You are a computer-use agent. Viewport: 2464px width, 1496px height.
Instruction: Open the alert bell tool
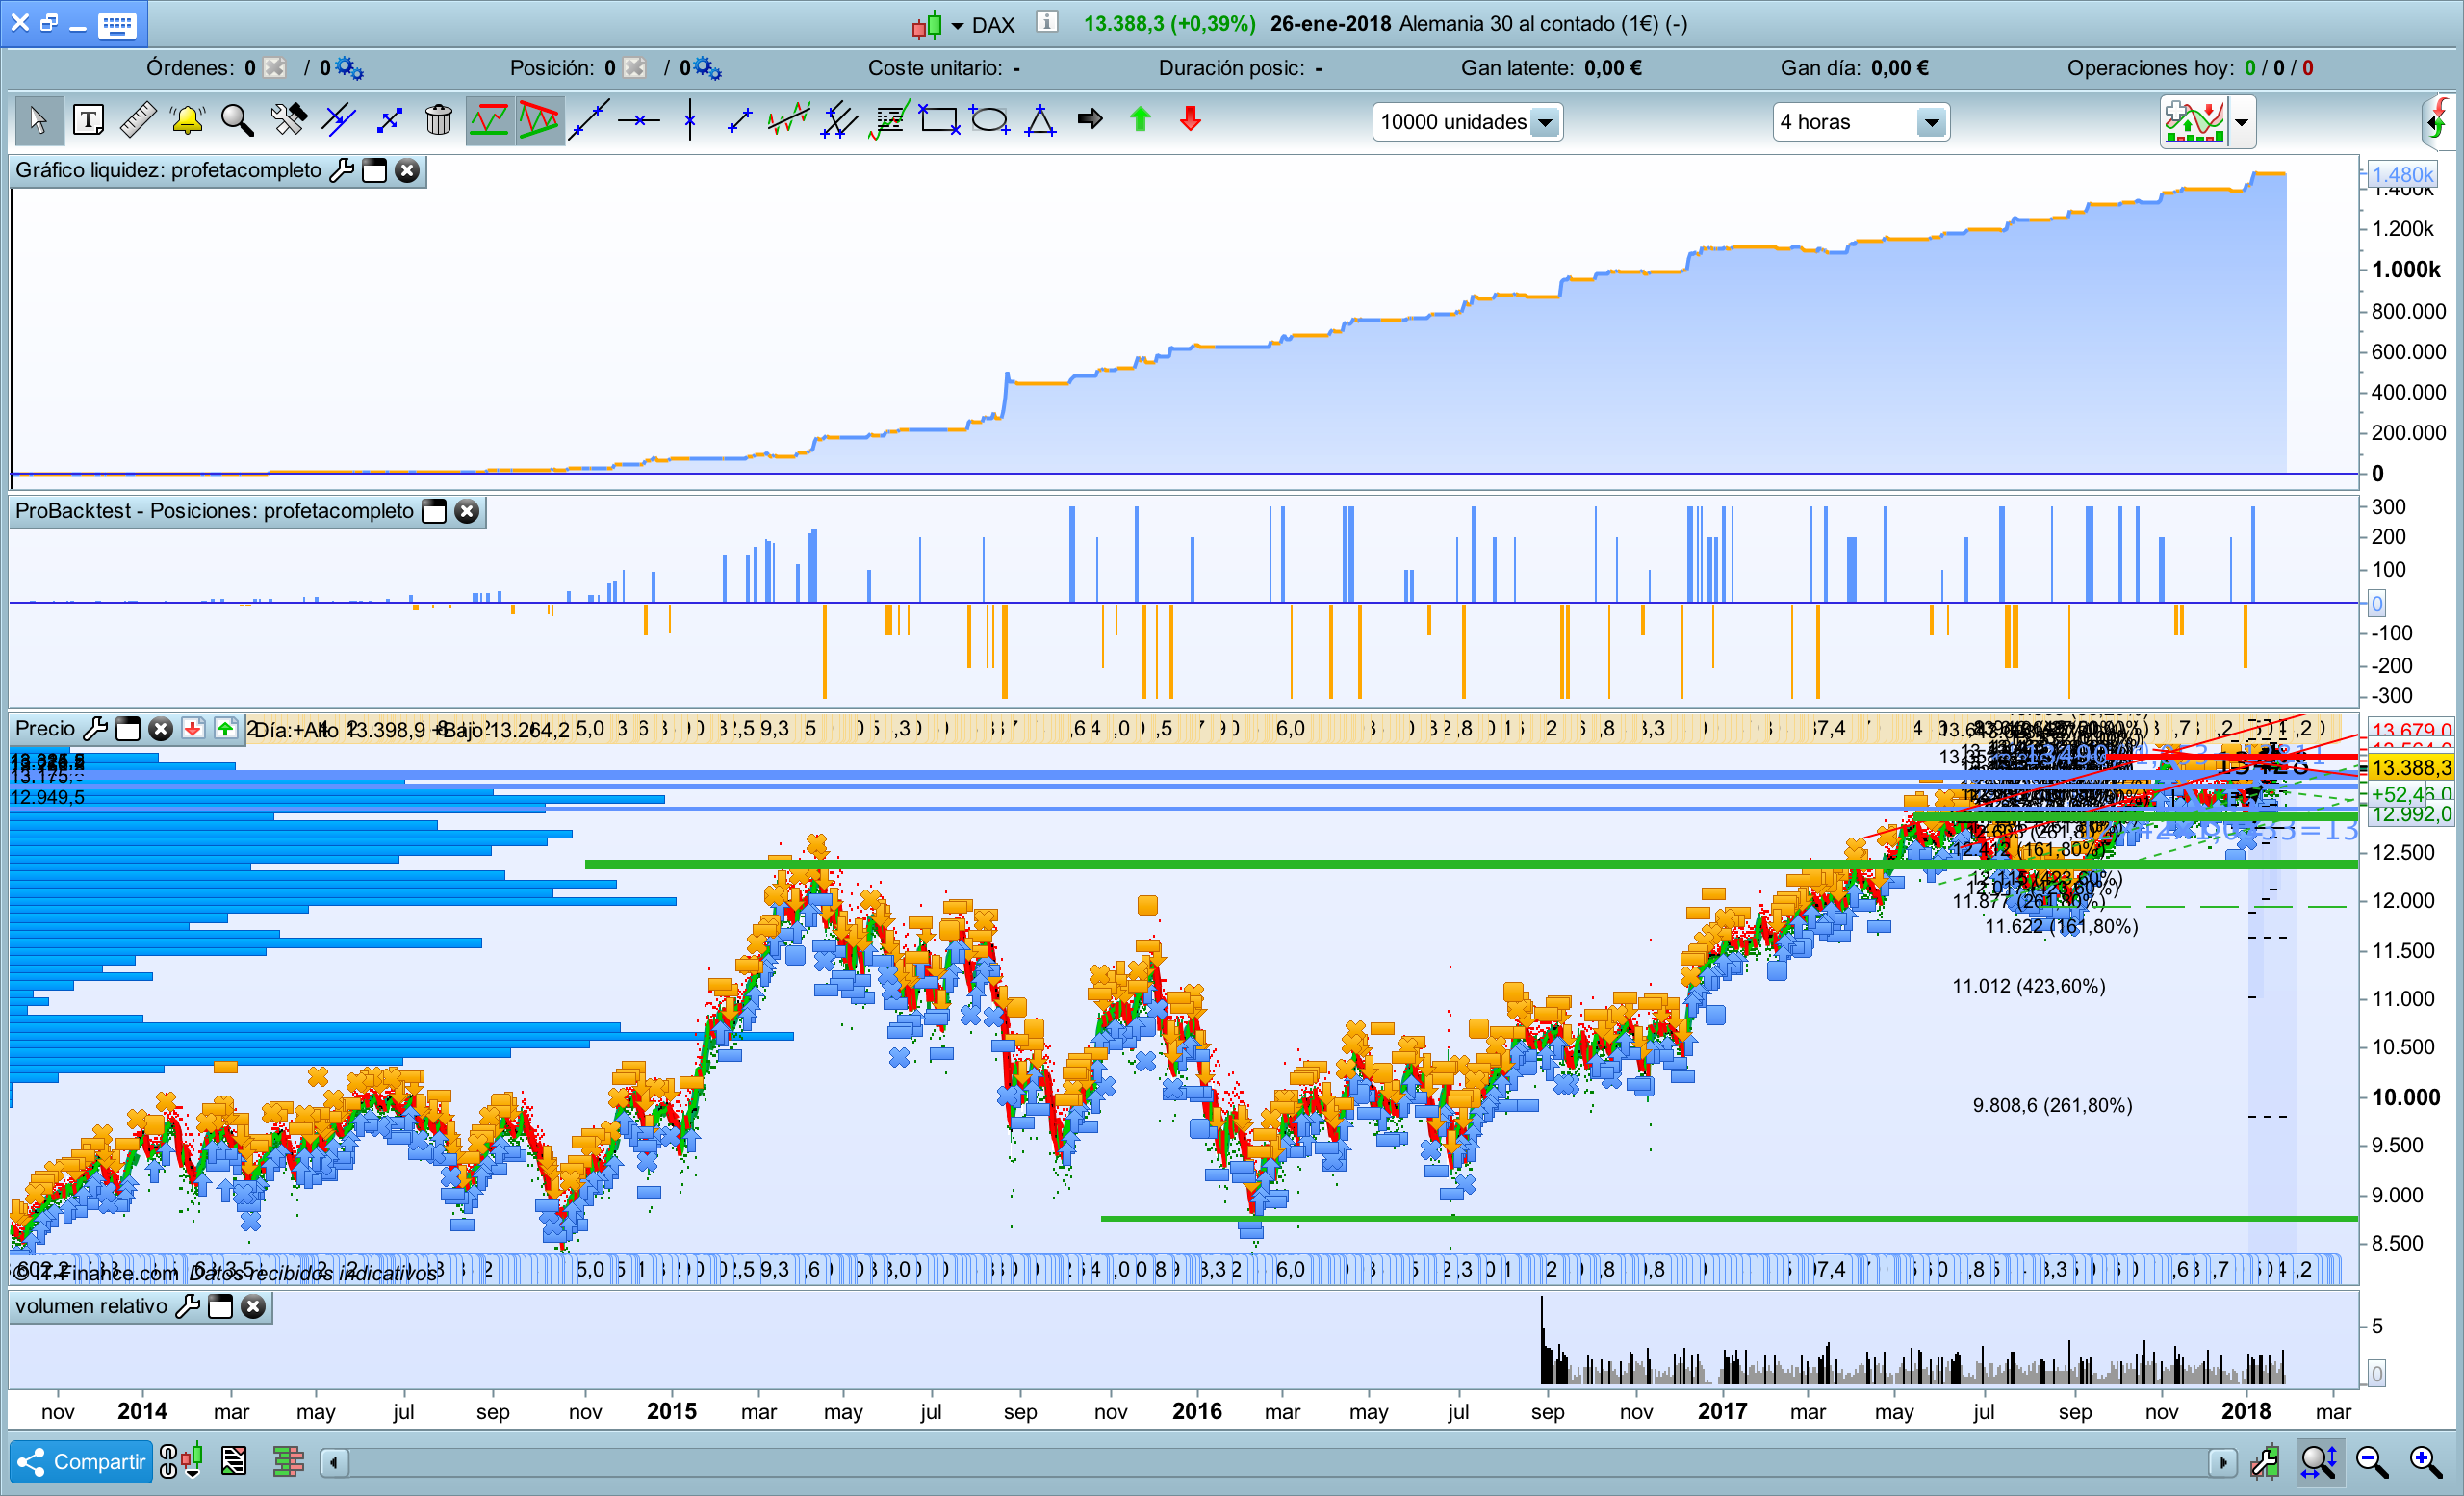point(187,121)
